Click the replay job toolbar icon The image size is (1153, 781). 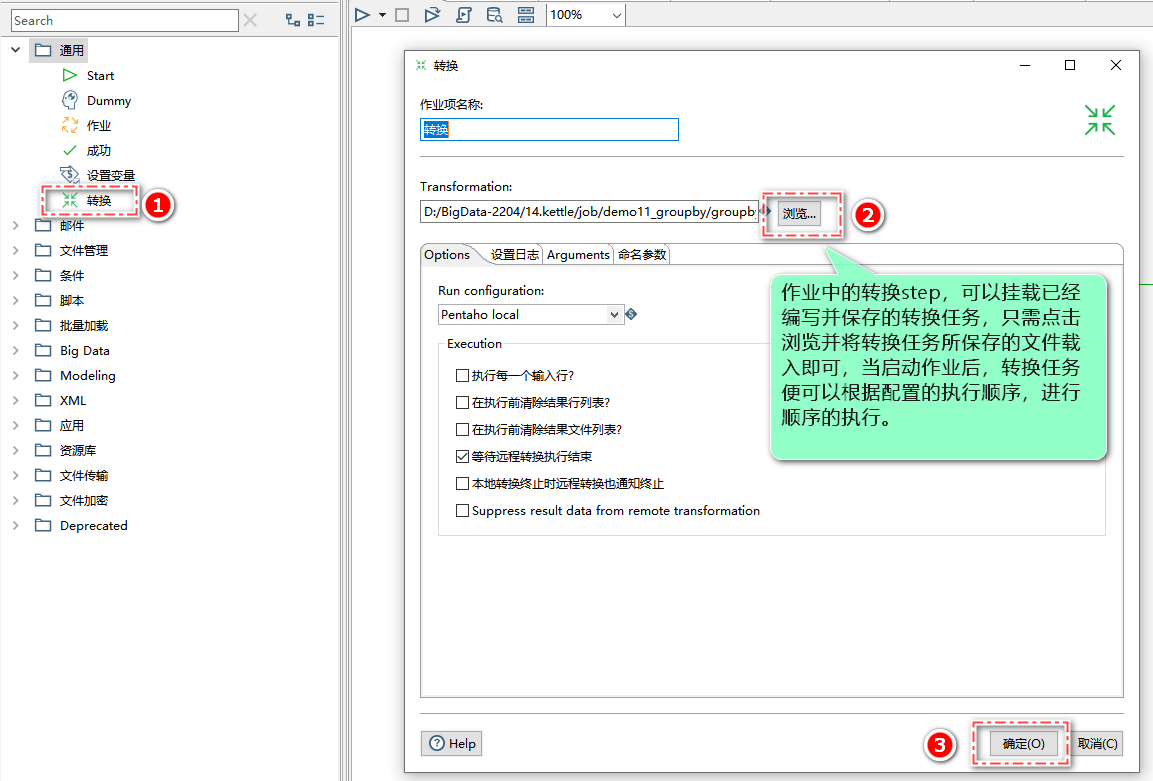pyautogui.click(x=432, y=15)
